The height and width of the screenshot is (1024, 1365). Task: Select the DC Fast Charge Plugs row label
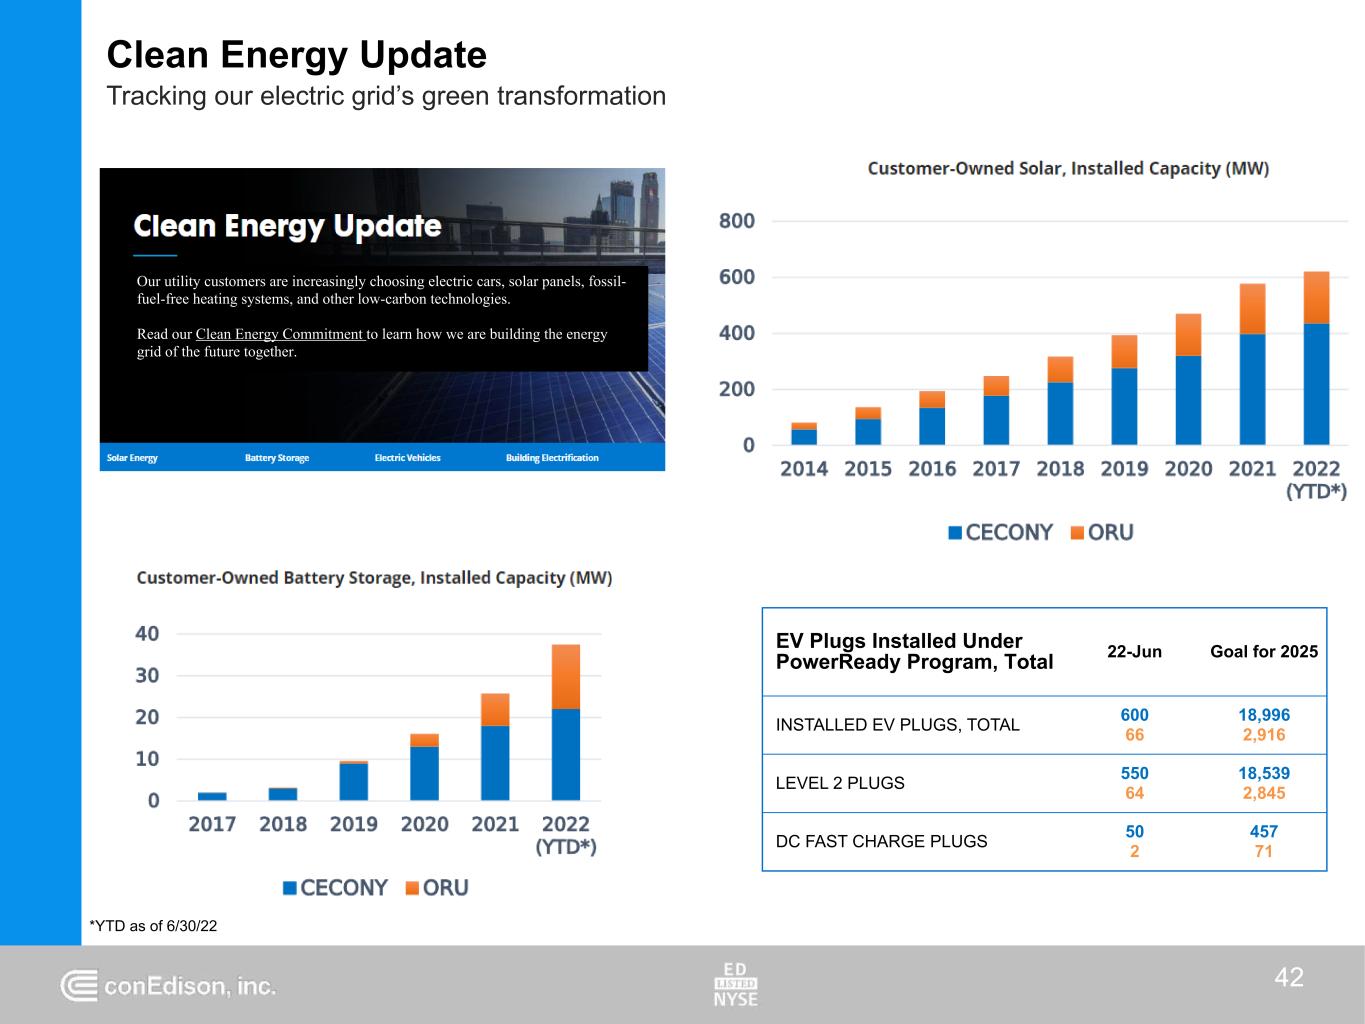[881, 841]
